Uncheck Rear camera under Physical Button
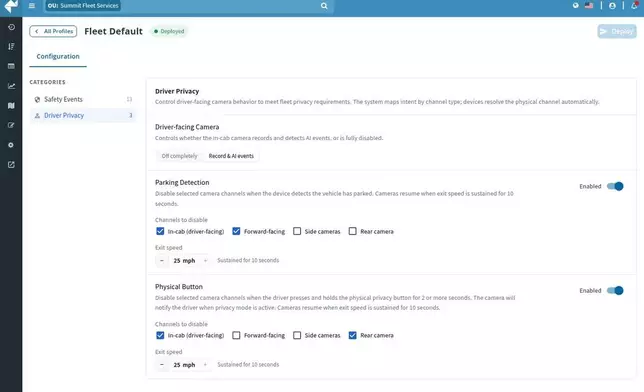Image resolution: width=644 pixels, height=392 pixels. (352, 335)
